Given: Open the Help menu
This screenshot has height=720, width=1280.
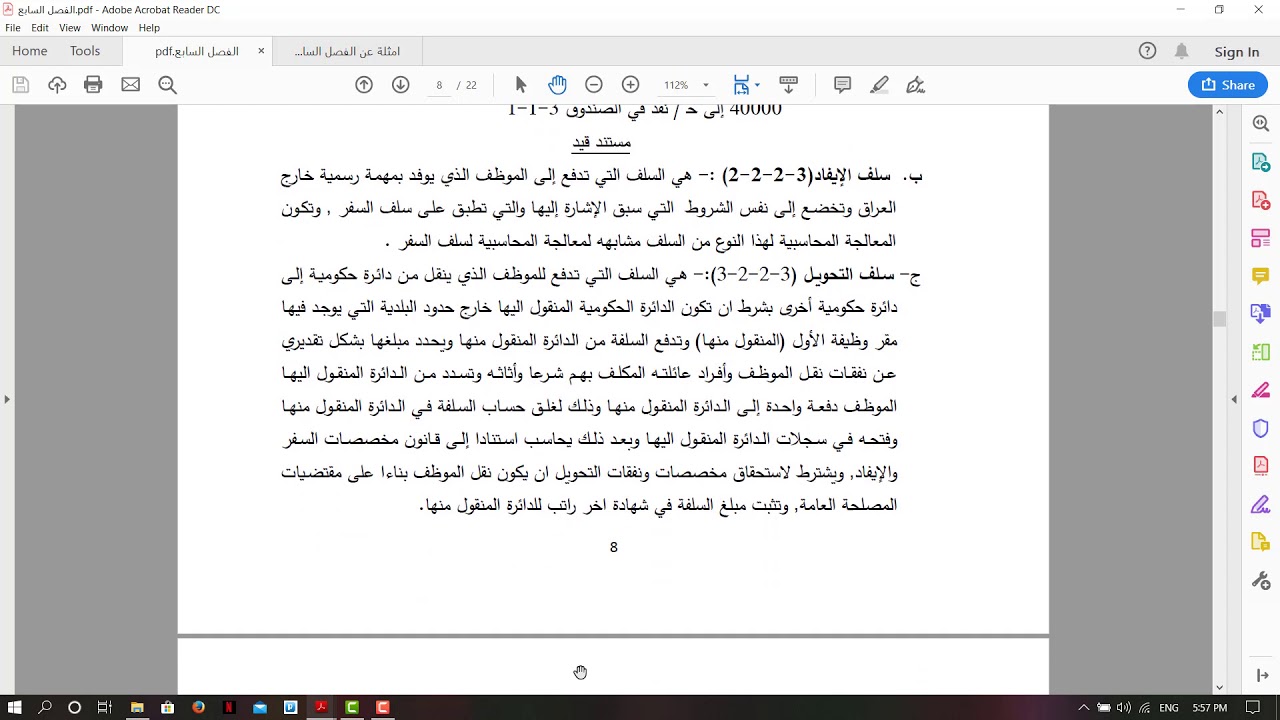Looking at the screenshot, I should coord(149,28).
